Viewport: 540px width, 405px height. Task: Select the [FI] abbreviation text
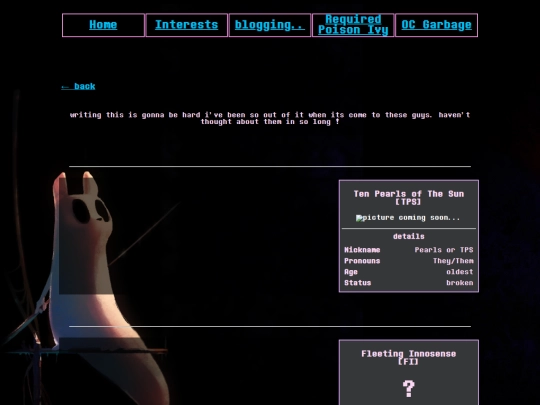point(408,362)
